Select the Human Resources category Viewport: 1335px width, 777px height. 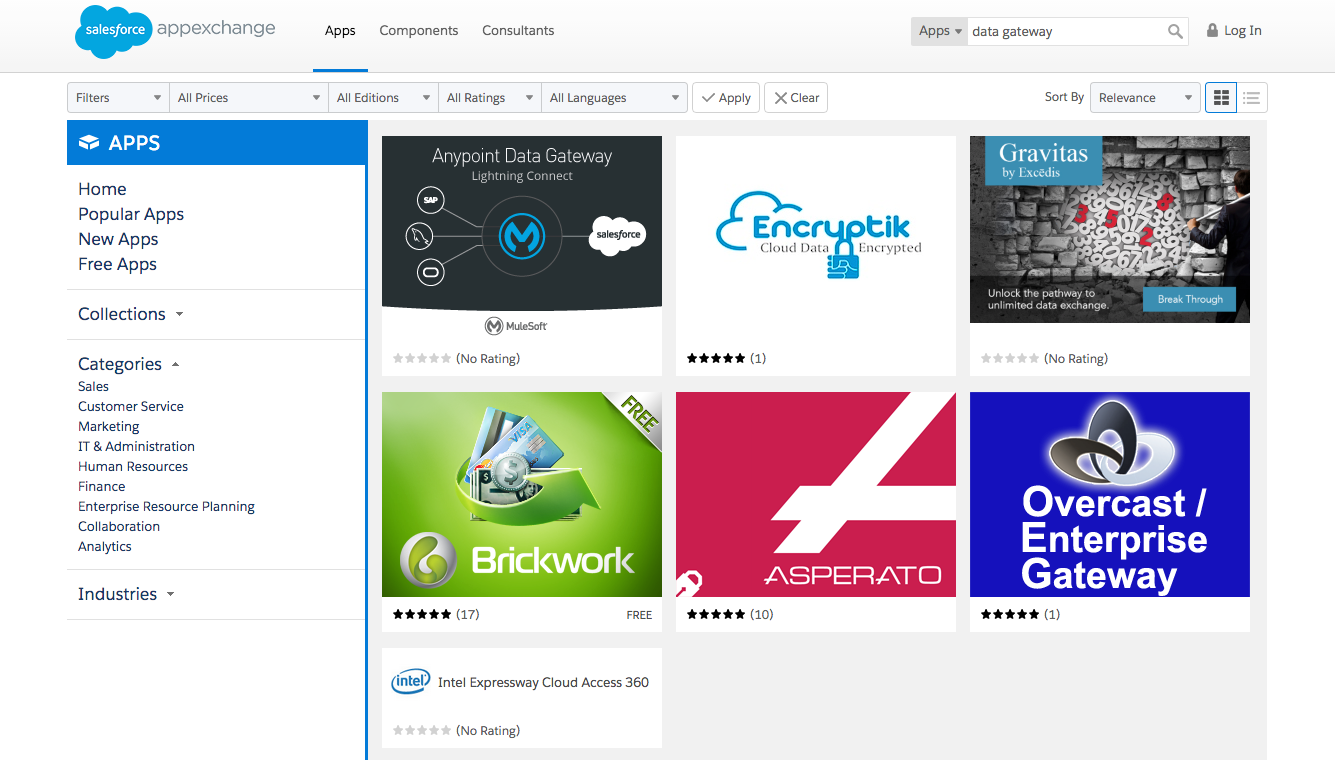pos(133,466)
